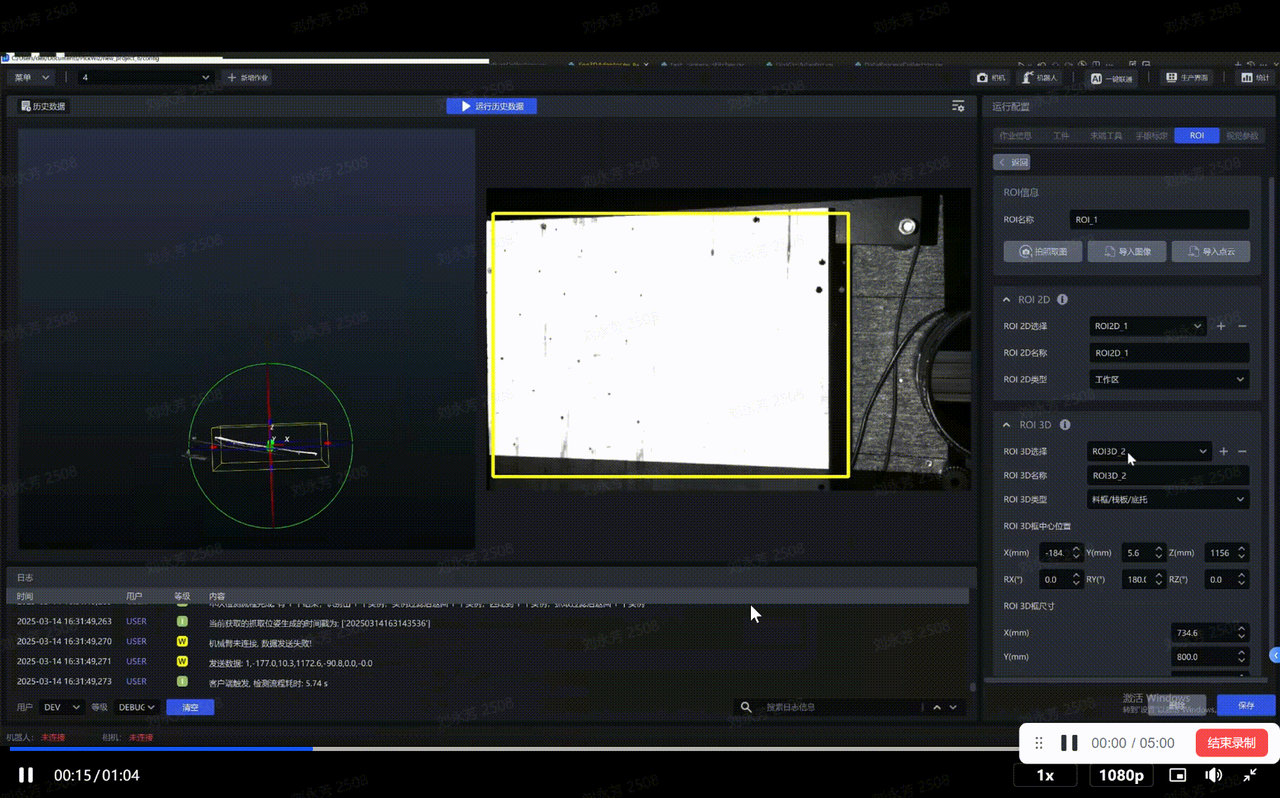Mute the video player volume
The image size is (1280, 798).
[1214, 775]
